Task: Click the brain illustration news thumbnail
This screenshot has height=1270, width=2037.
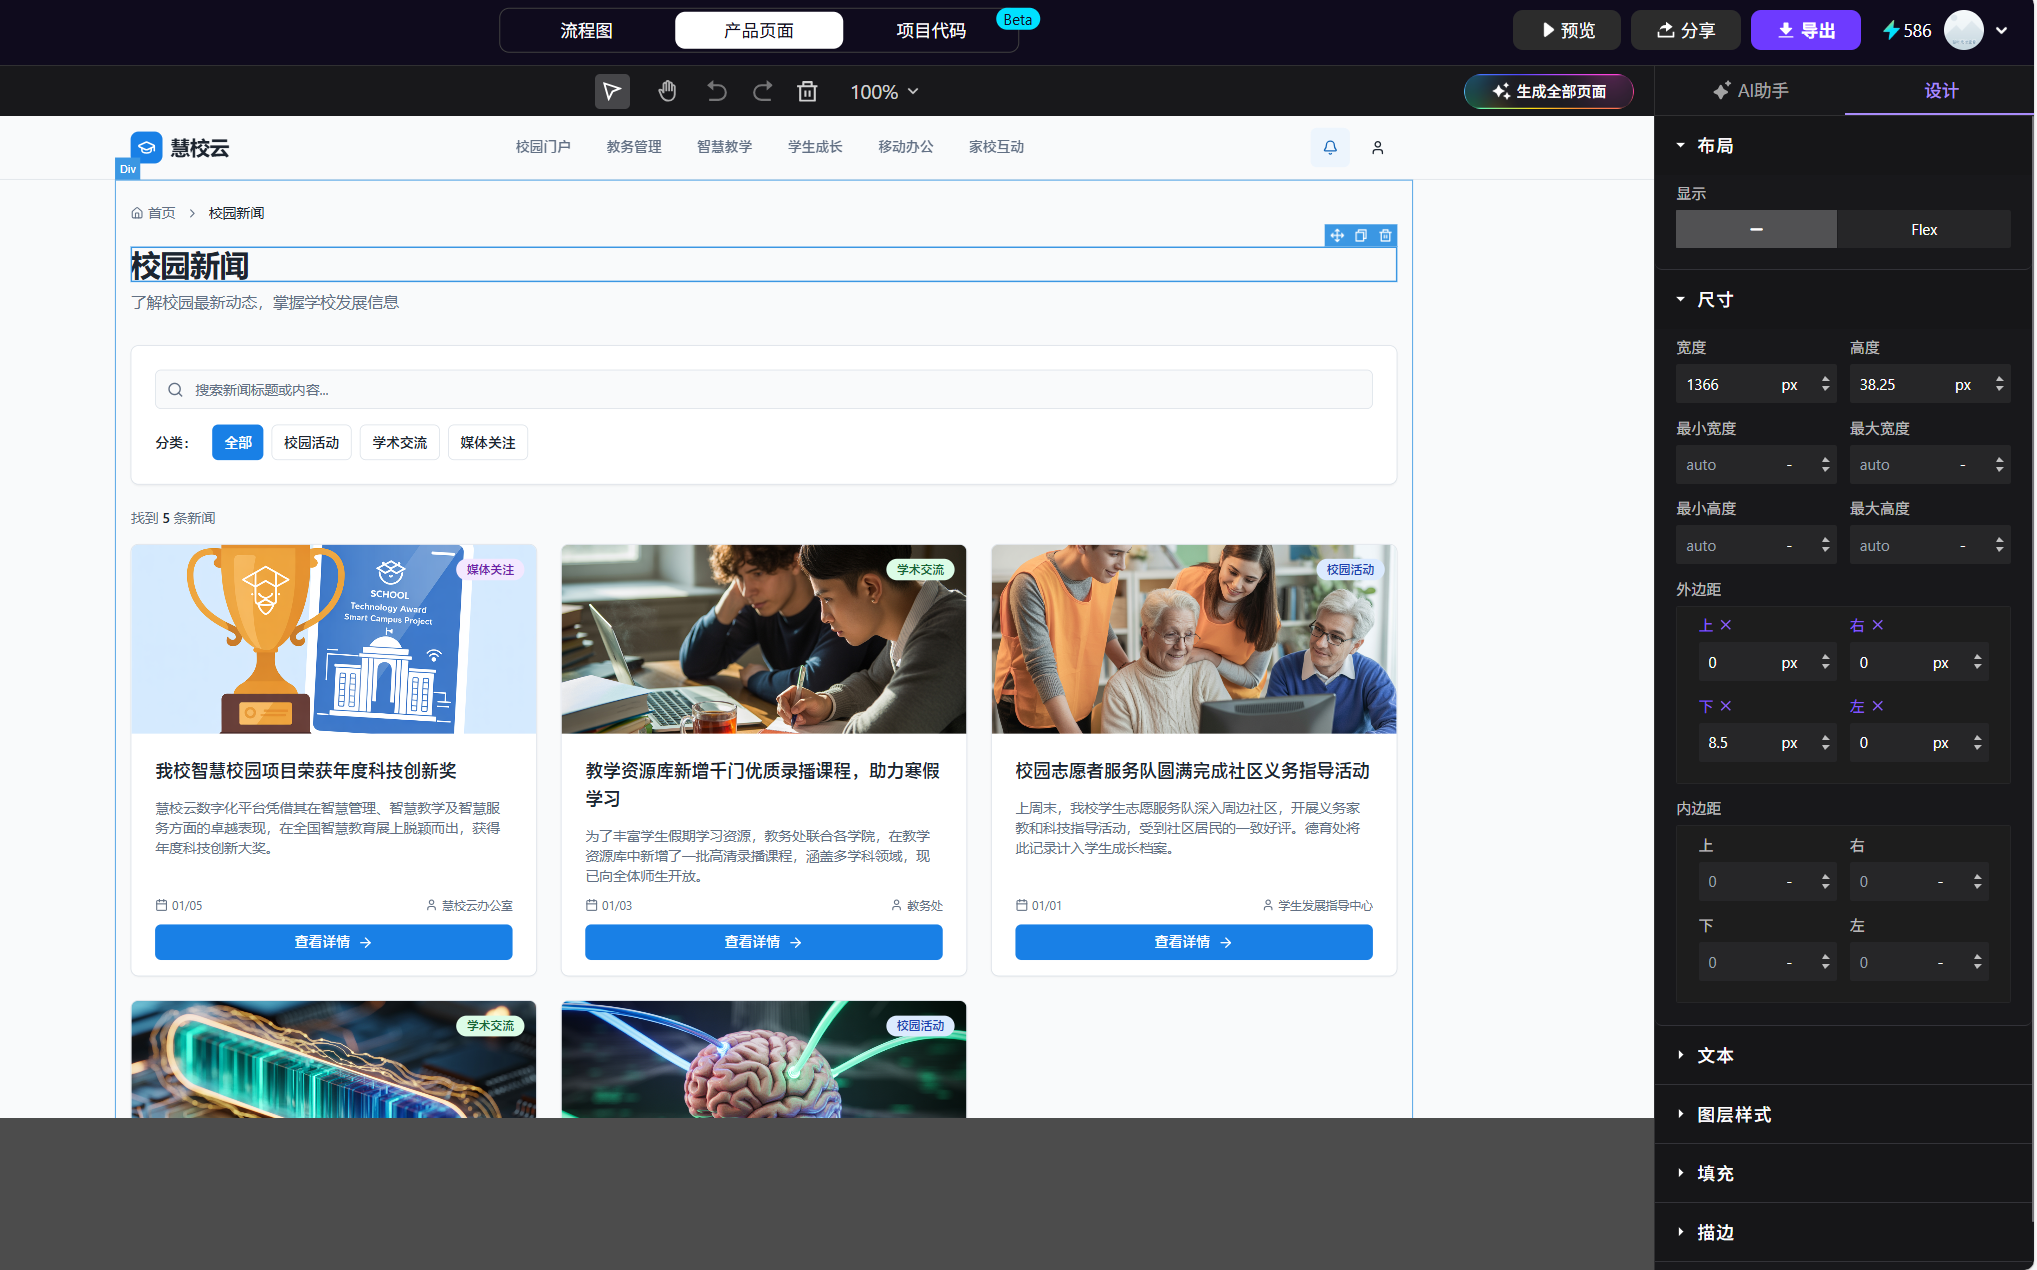Action: click(764, 1059)
